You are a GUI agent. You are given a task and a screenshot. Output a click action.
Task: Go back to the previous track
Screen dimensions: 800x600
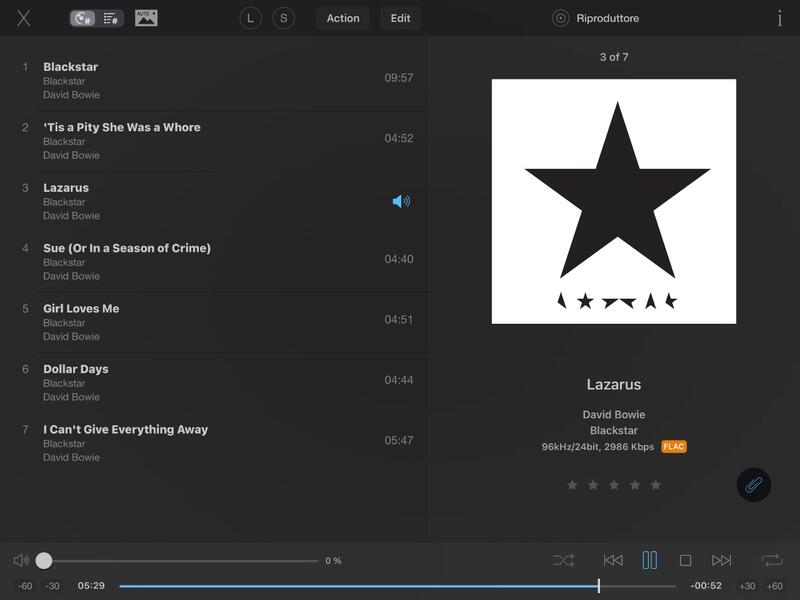pyautogui.click(x=613, y=561)
